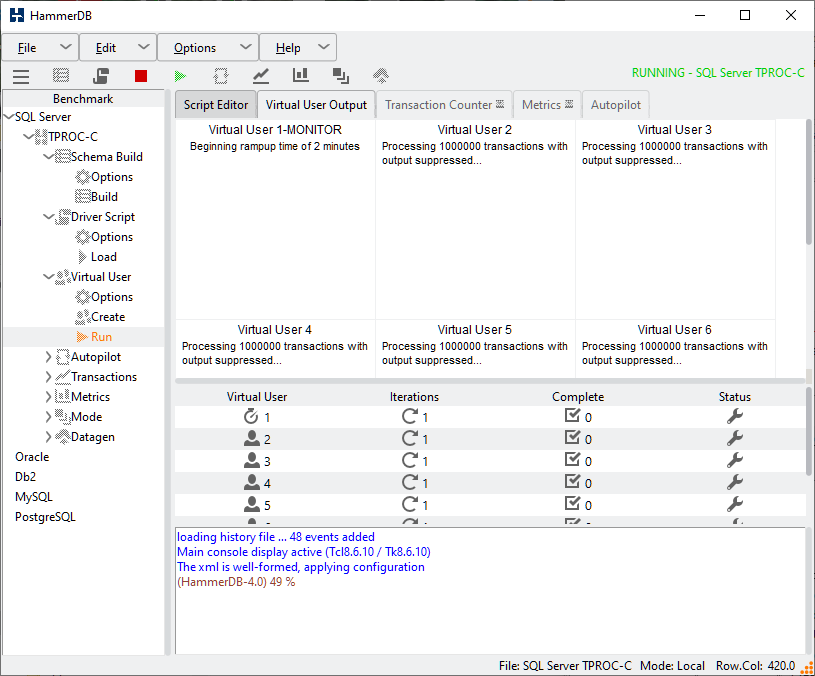This screenshot has width=815, height=676.
Task: Collapse the Driver Script branch
Action: tap(48, 217)
